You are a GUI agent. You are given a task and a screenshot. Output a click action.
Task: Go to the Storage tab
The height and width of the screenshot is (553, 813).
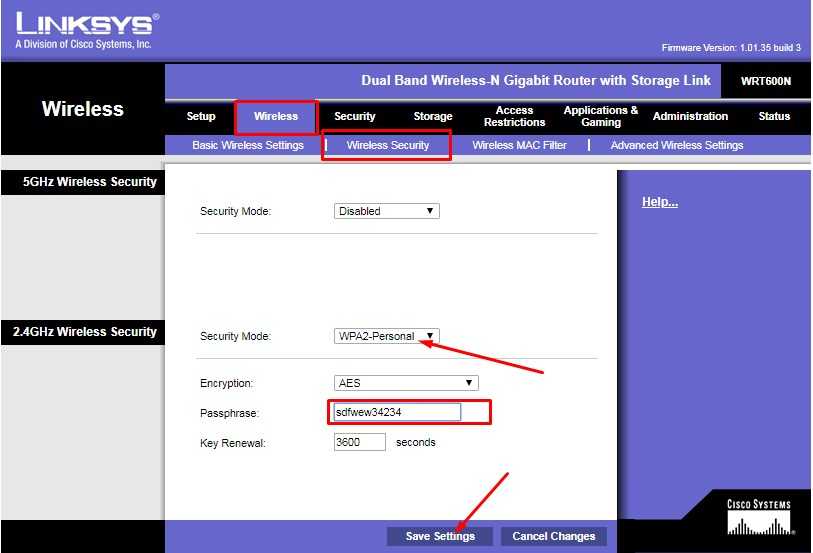(x=433, y=116)
